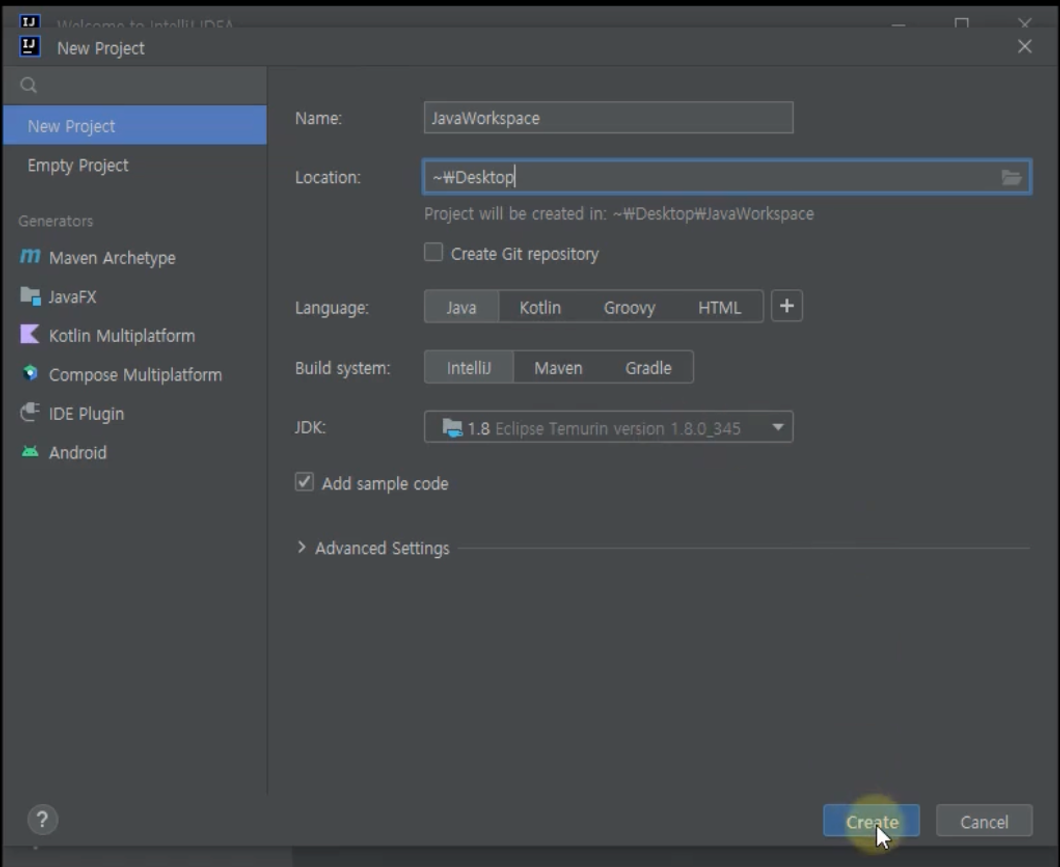Click the Compose Multiplatform icon
The image size is (1060, 867).
point(30,373)
